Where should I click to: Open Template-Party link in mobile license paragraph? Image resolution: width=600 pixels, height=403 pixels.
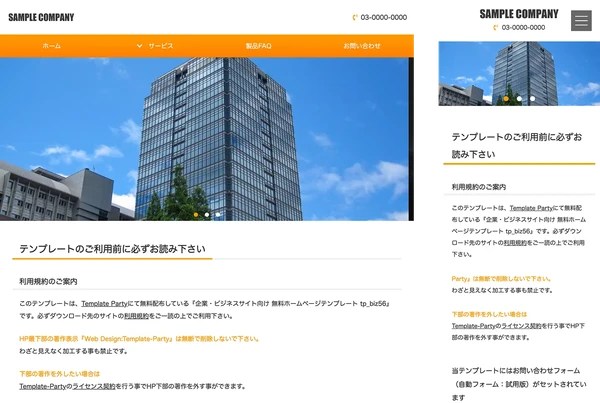473,326
